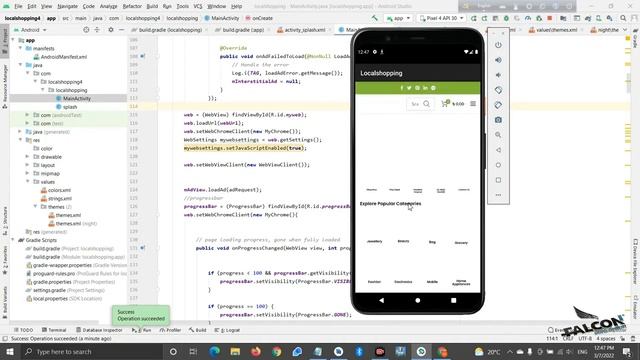This screenshot has width=640, height=360.
Task: Click the Windows Start button
Action: tap(10, 351)
